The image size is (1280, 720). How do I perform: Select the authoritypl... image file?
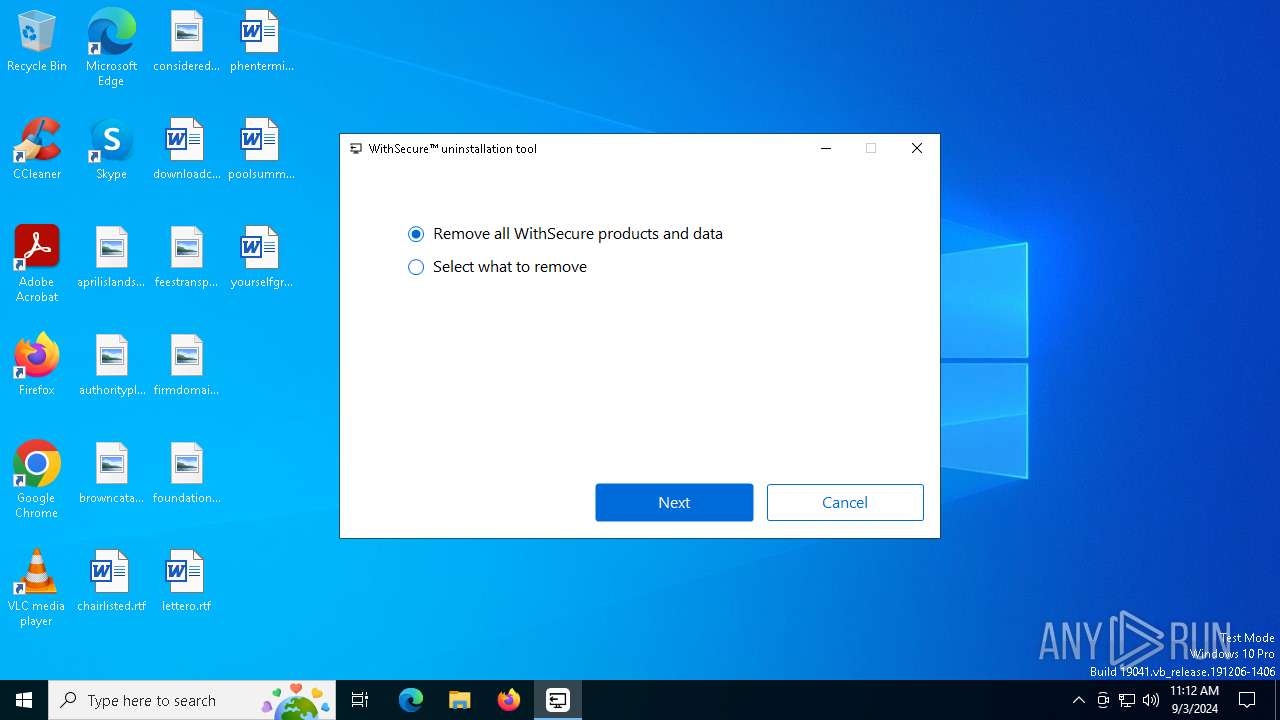click(x=111, y=365)
